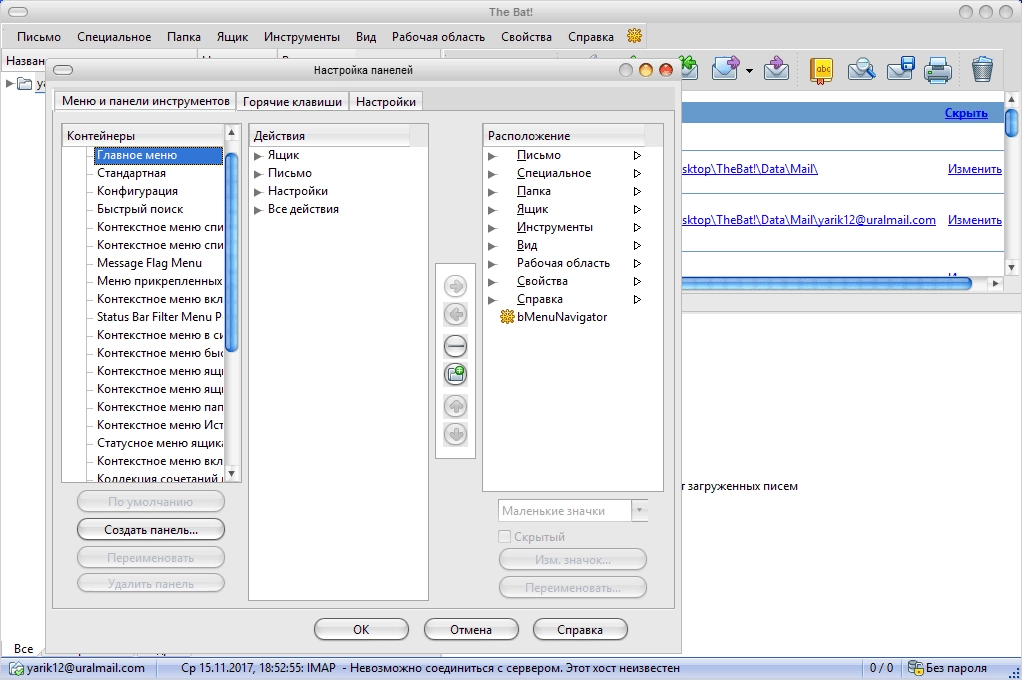Viewport: 1022px width, 680px height.
Task: Click the main pane vertical scrollbar thumb
Action: tap(1011, 123)
